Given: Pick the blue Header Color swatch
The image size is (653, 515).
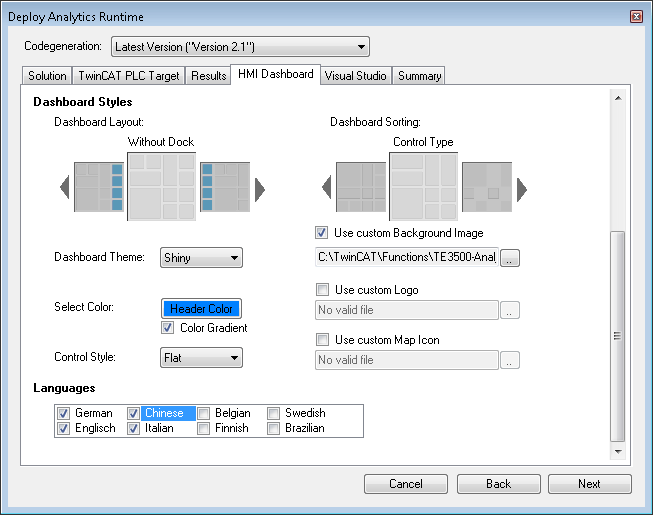Looking at the screenshot, I should point(201,309).
